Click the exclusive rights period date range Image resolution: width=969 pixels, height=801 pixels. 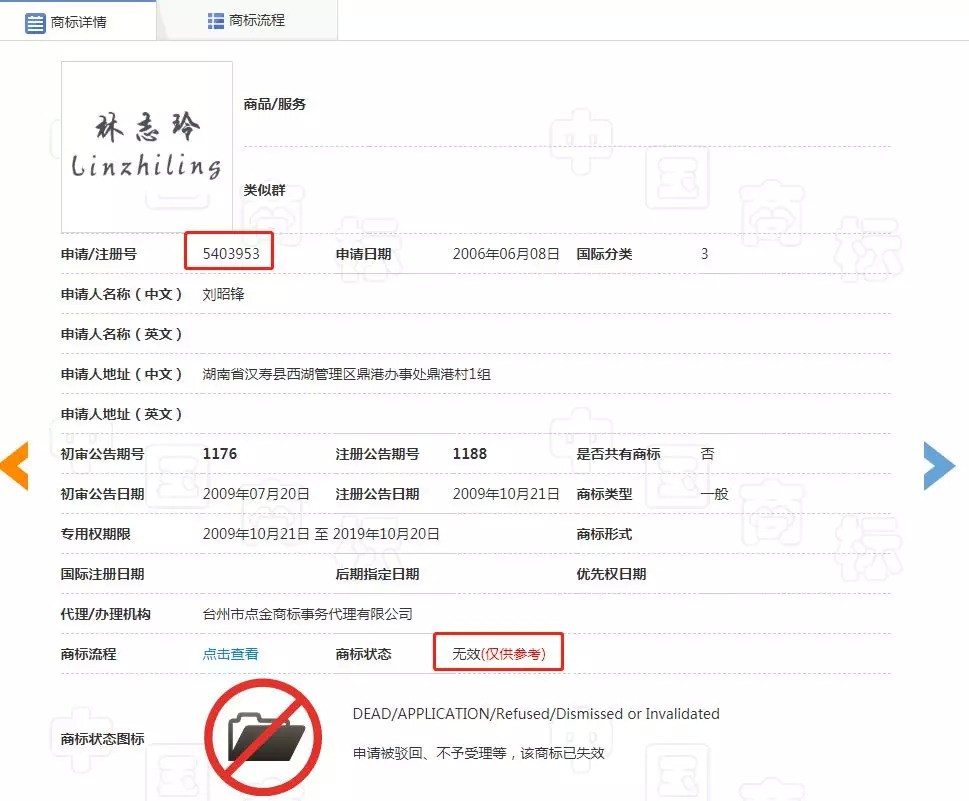[x=321, y=534]
